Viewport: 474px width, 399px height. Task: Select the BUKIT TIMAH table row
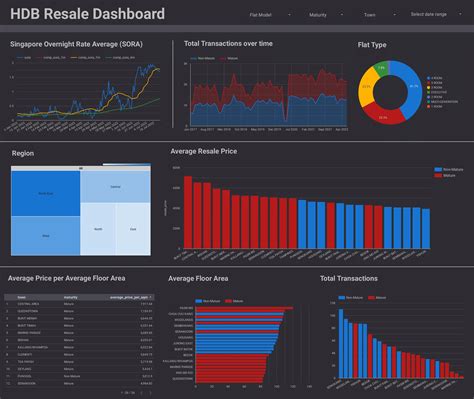[x=79, y=326]
